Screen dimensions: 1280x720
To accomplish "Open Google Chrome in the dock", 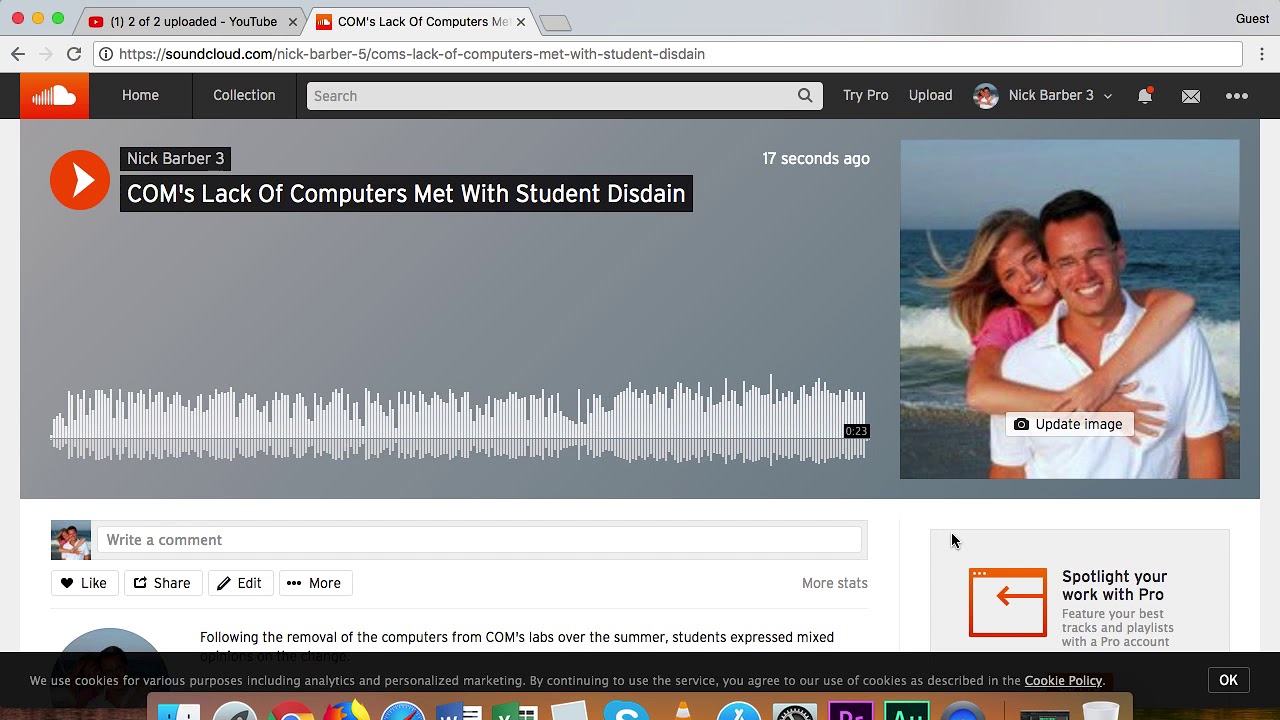I will pyautogui.click(x=291, y=713).
